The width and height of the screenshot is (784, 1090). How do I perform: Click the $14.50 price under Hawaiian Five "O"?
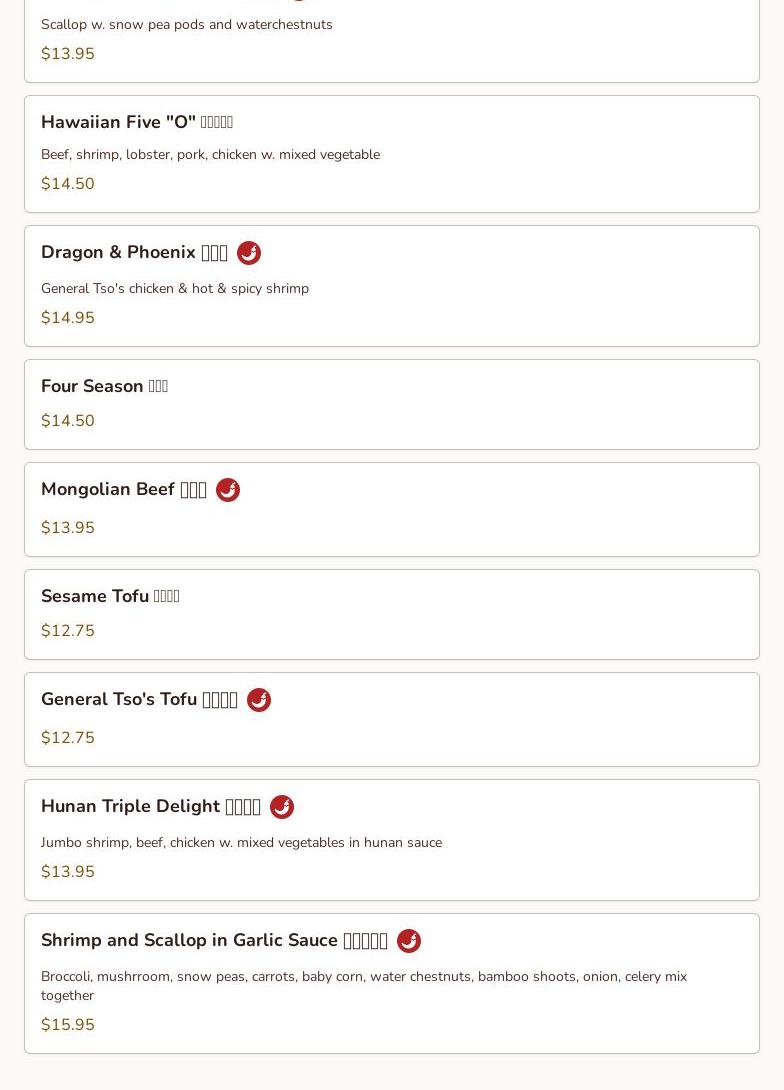click(68, 184)
